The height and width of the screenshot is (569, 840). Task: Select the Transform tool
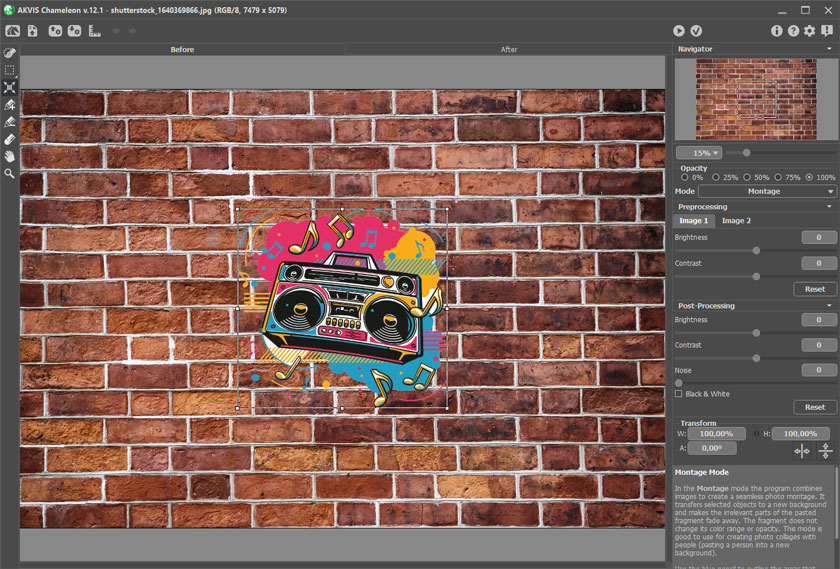tap(10, 87)
